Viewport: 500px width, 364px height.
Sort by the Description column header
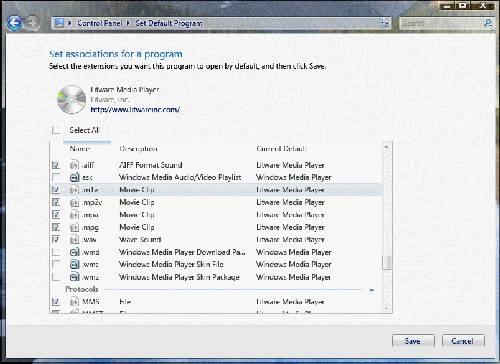pos(138,149)
